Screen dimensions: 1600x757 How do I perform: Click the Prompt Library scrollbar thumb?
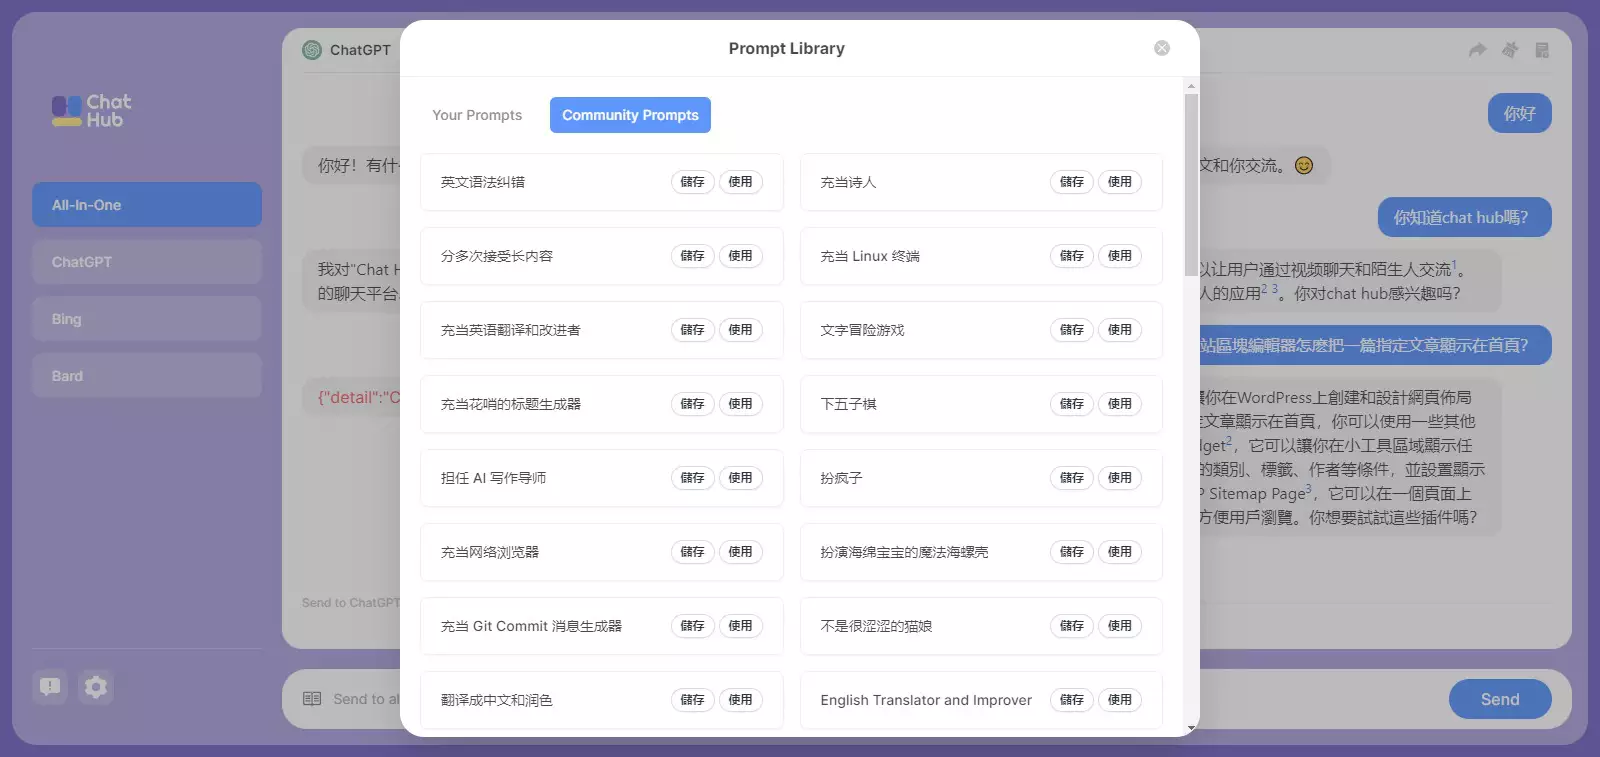[x=1191, y=185]
